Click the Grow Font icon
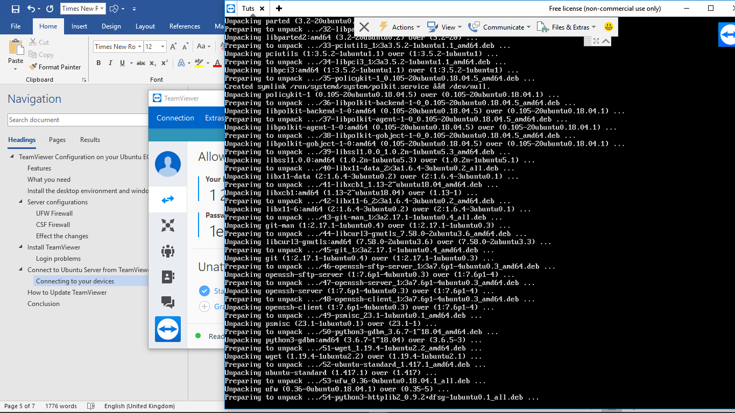 click(173, 46)
